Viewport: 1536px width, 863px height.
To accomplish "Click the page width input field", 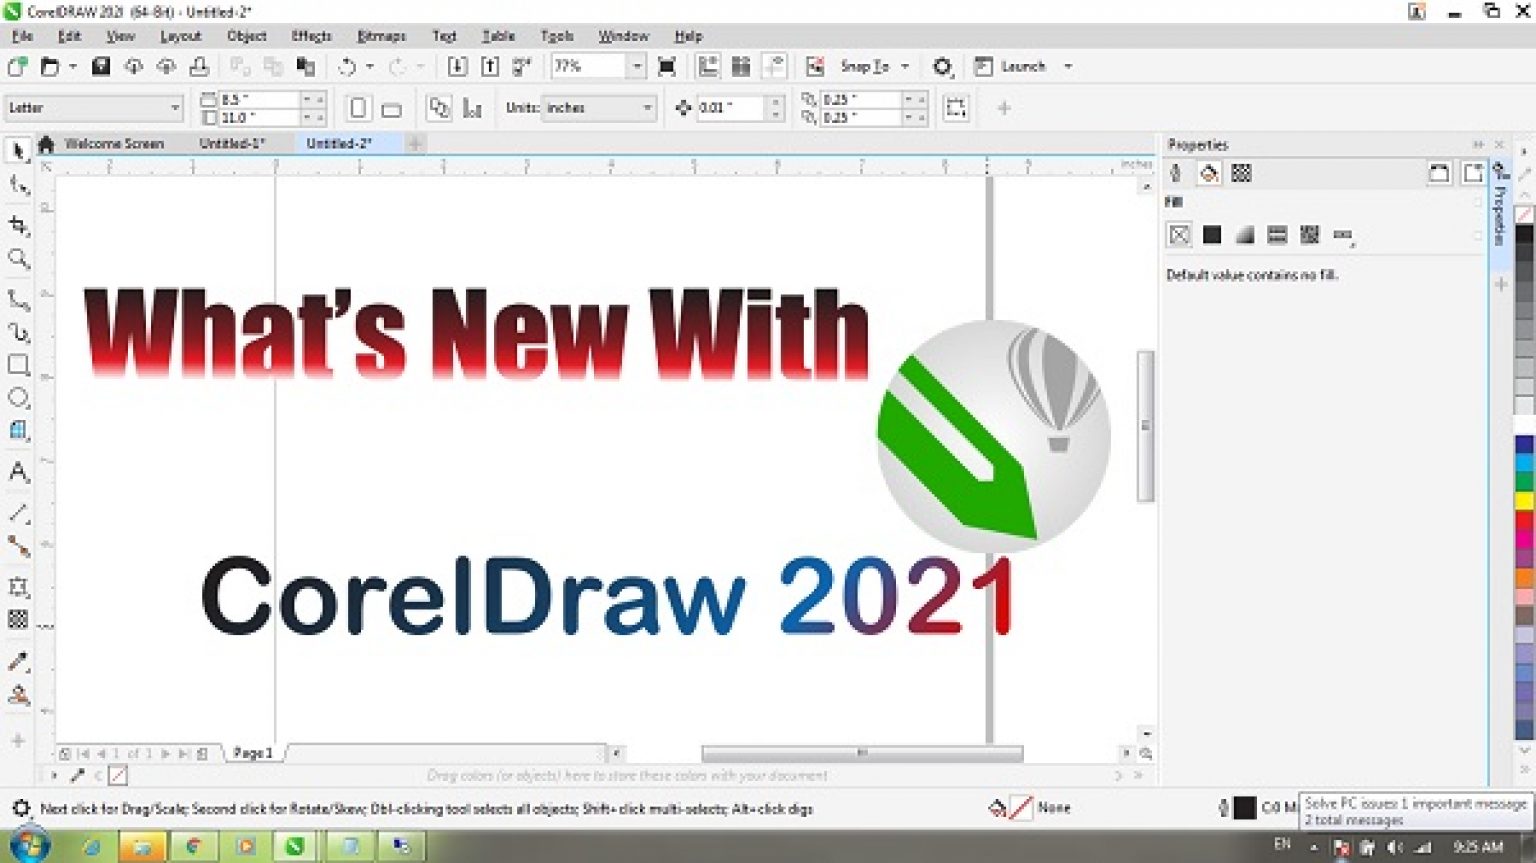I will (258, 99).
